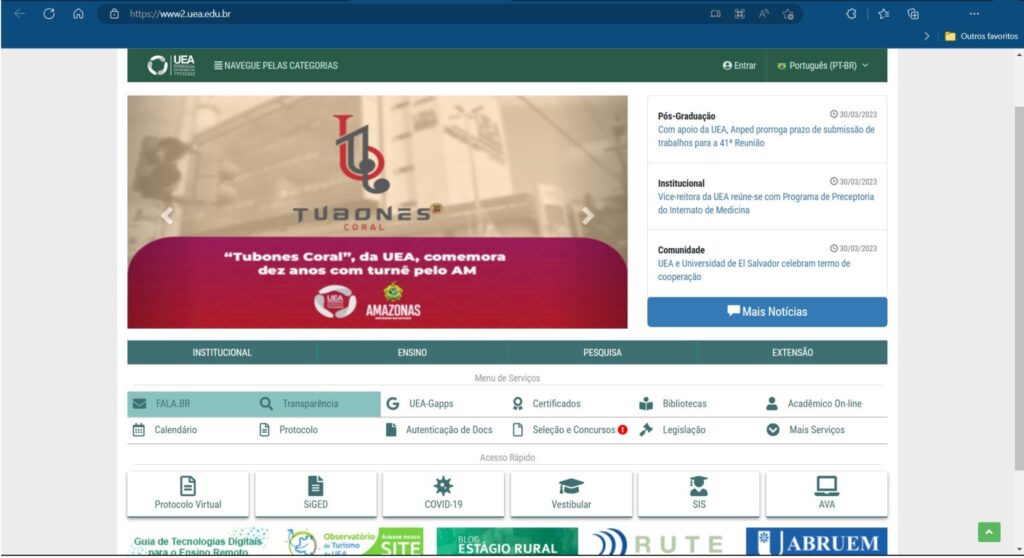Click the read aloud icon in address bar
The image size is (1024, 558).
(x=763, y=14)
